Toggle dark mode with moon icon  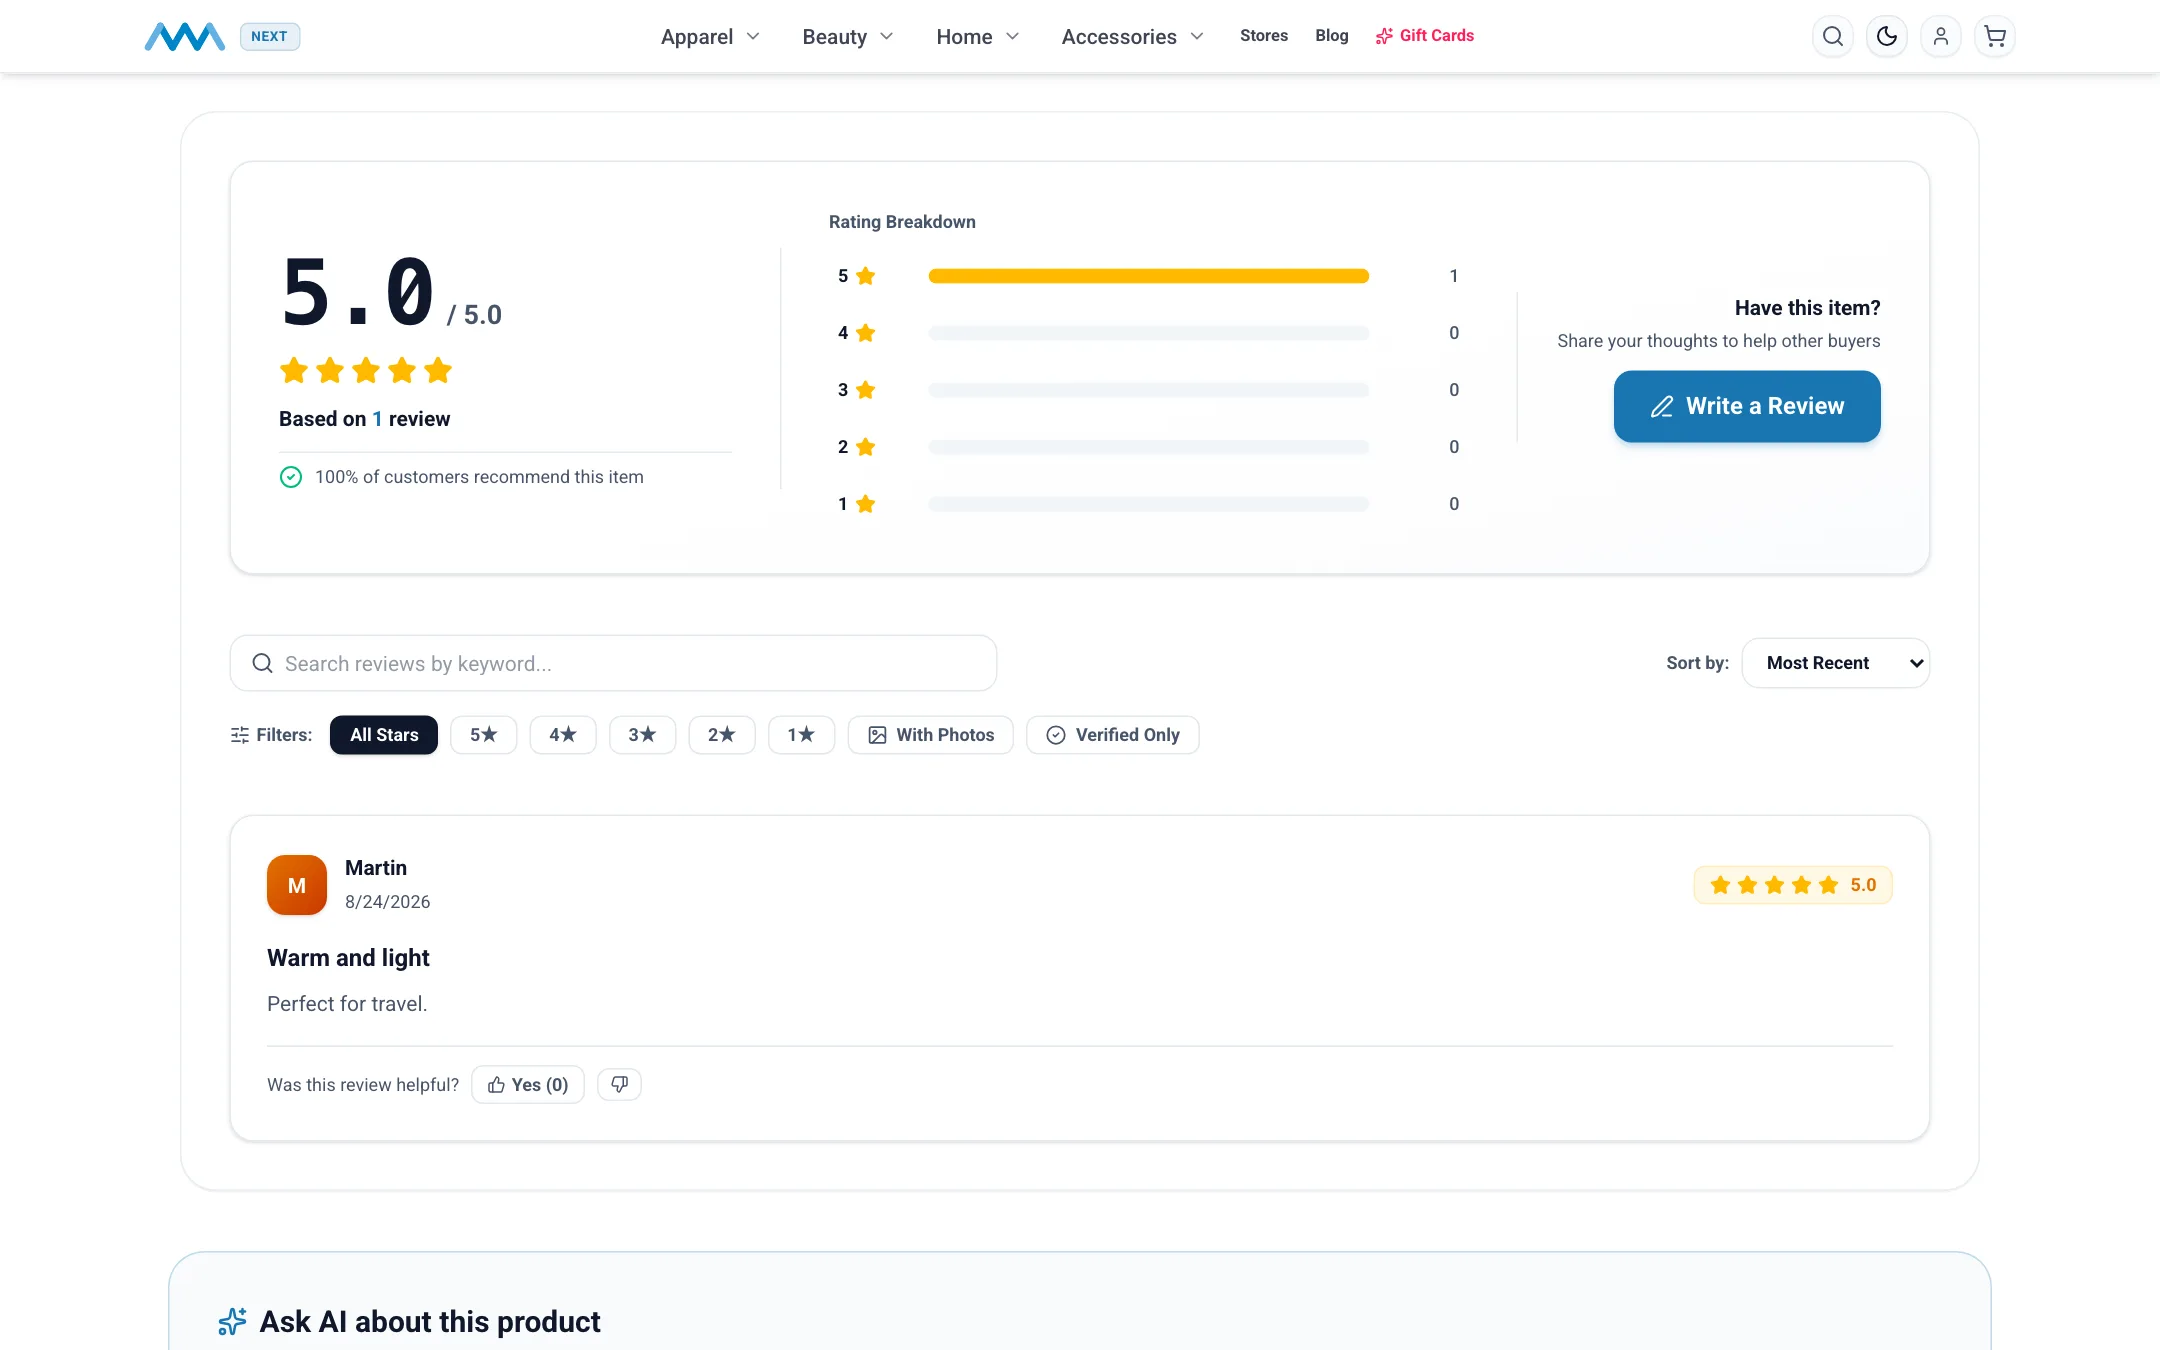coord(1887,36)
